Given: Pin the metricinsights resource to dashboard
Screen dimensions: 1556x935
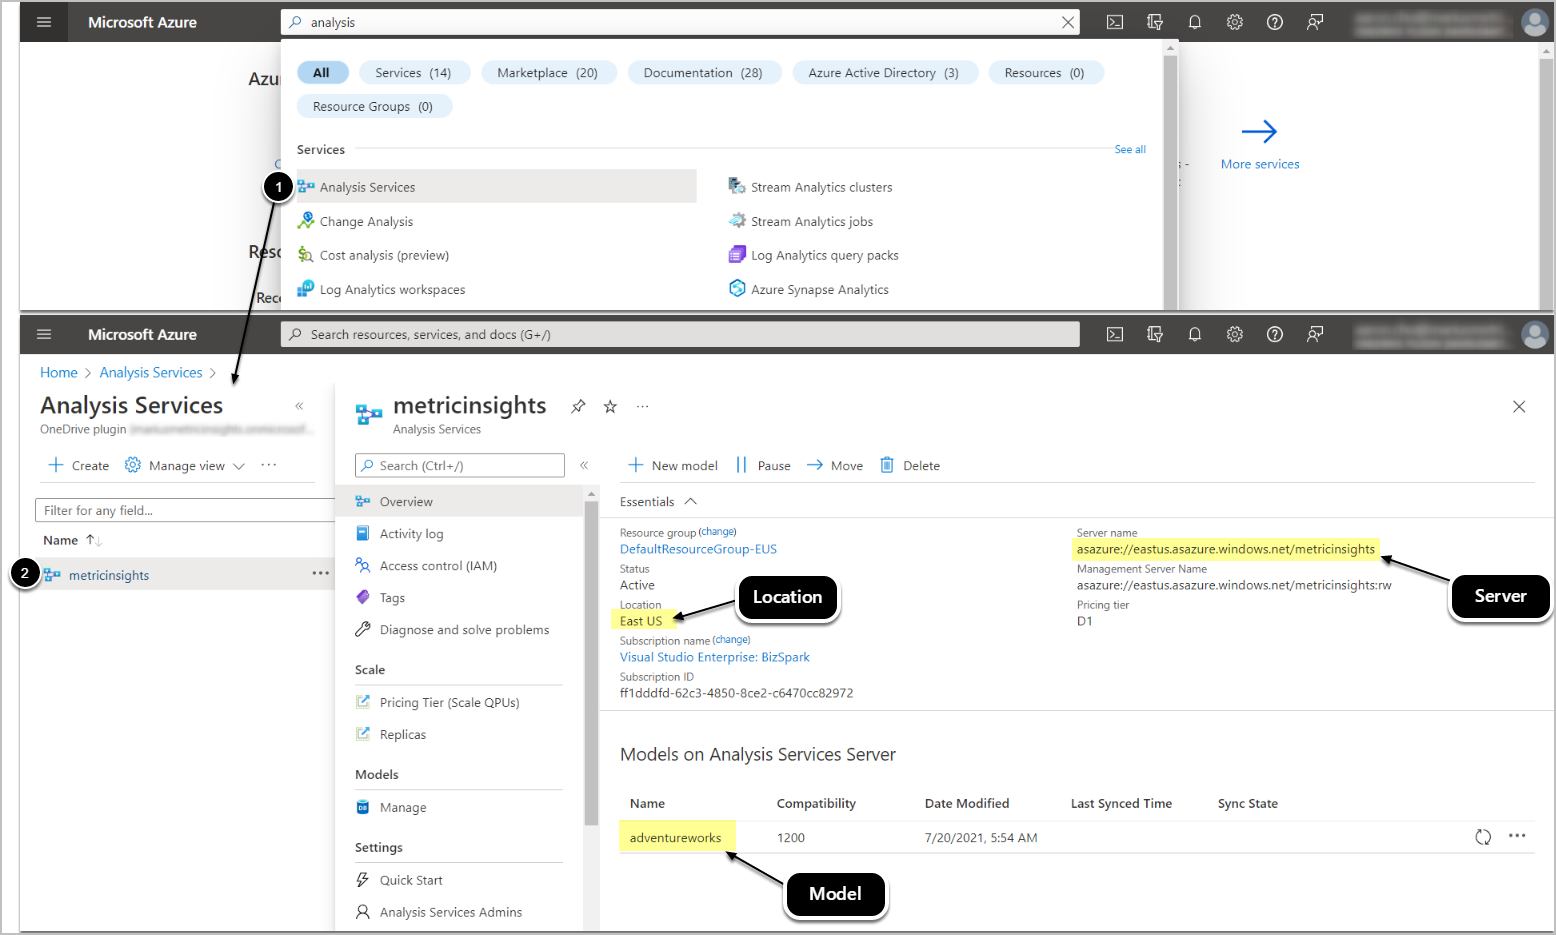Looking at the screenshot, I should [578, 406].
